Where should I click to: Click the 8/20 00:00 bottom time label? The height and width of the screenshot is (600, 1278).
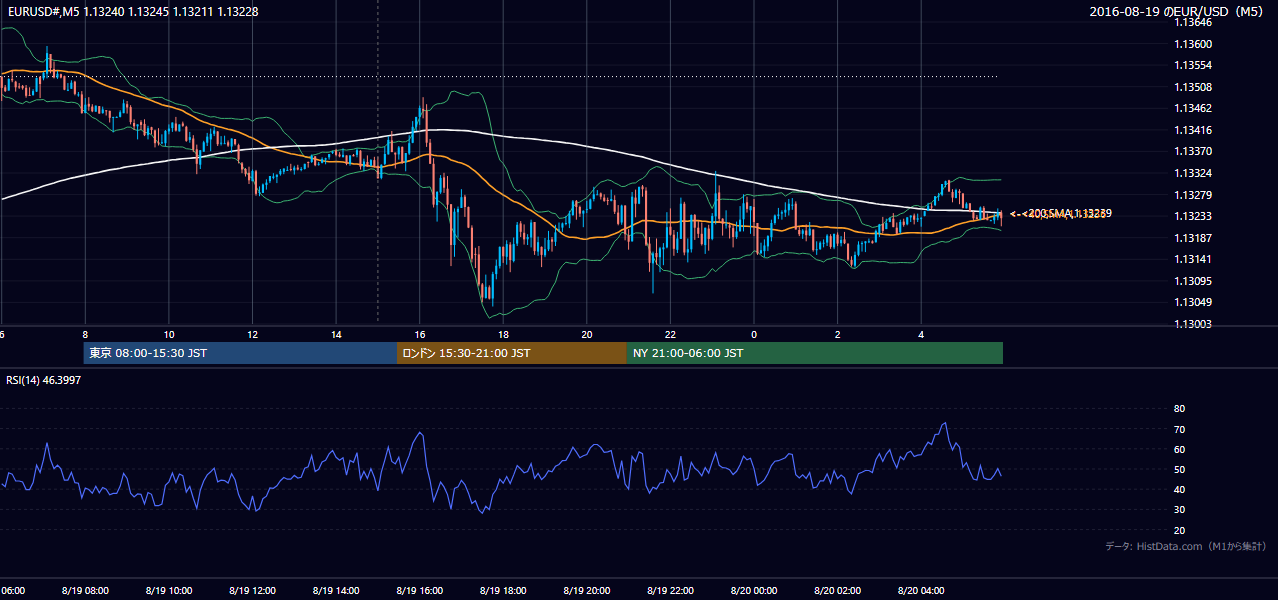(x=754, y=591)
